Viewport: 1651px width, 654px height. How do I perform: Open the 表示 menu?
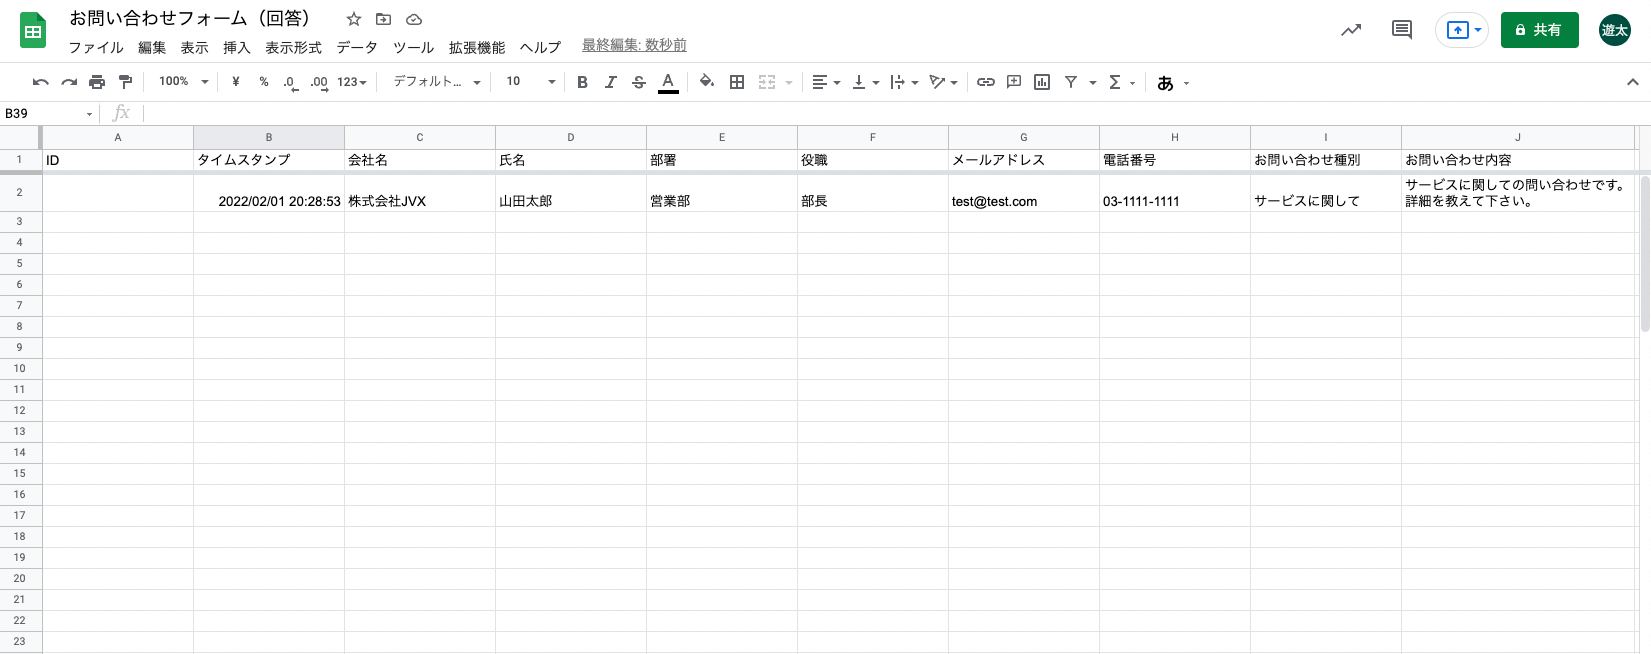194,47
